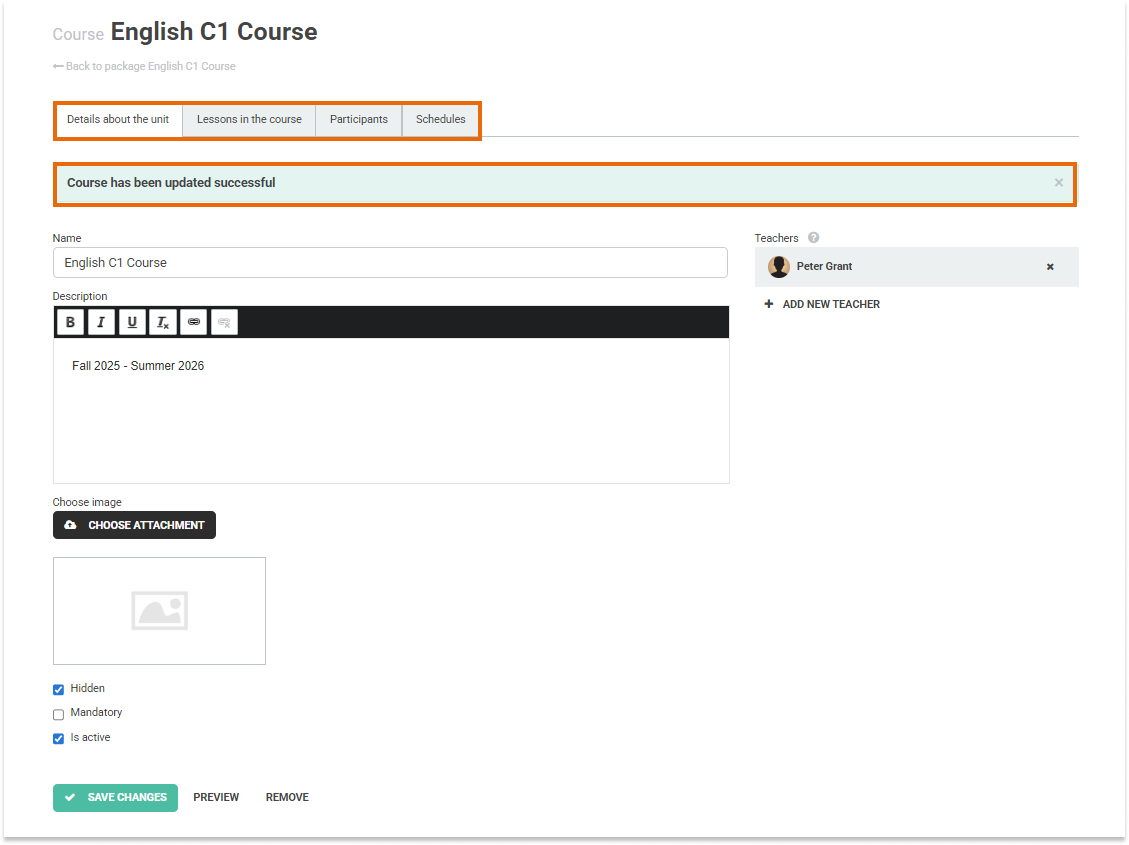Click Peter Grant's avatar picture
1129x845 pixels.
(778, 266)
